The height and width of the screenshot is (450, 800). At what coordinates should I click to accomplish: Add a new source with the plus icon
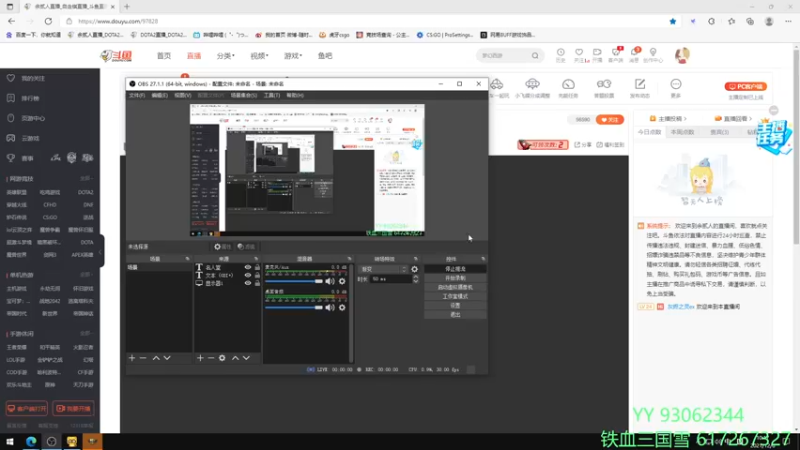point(200,358)
